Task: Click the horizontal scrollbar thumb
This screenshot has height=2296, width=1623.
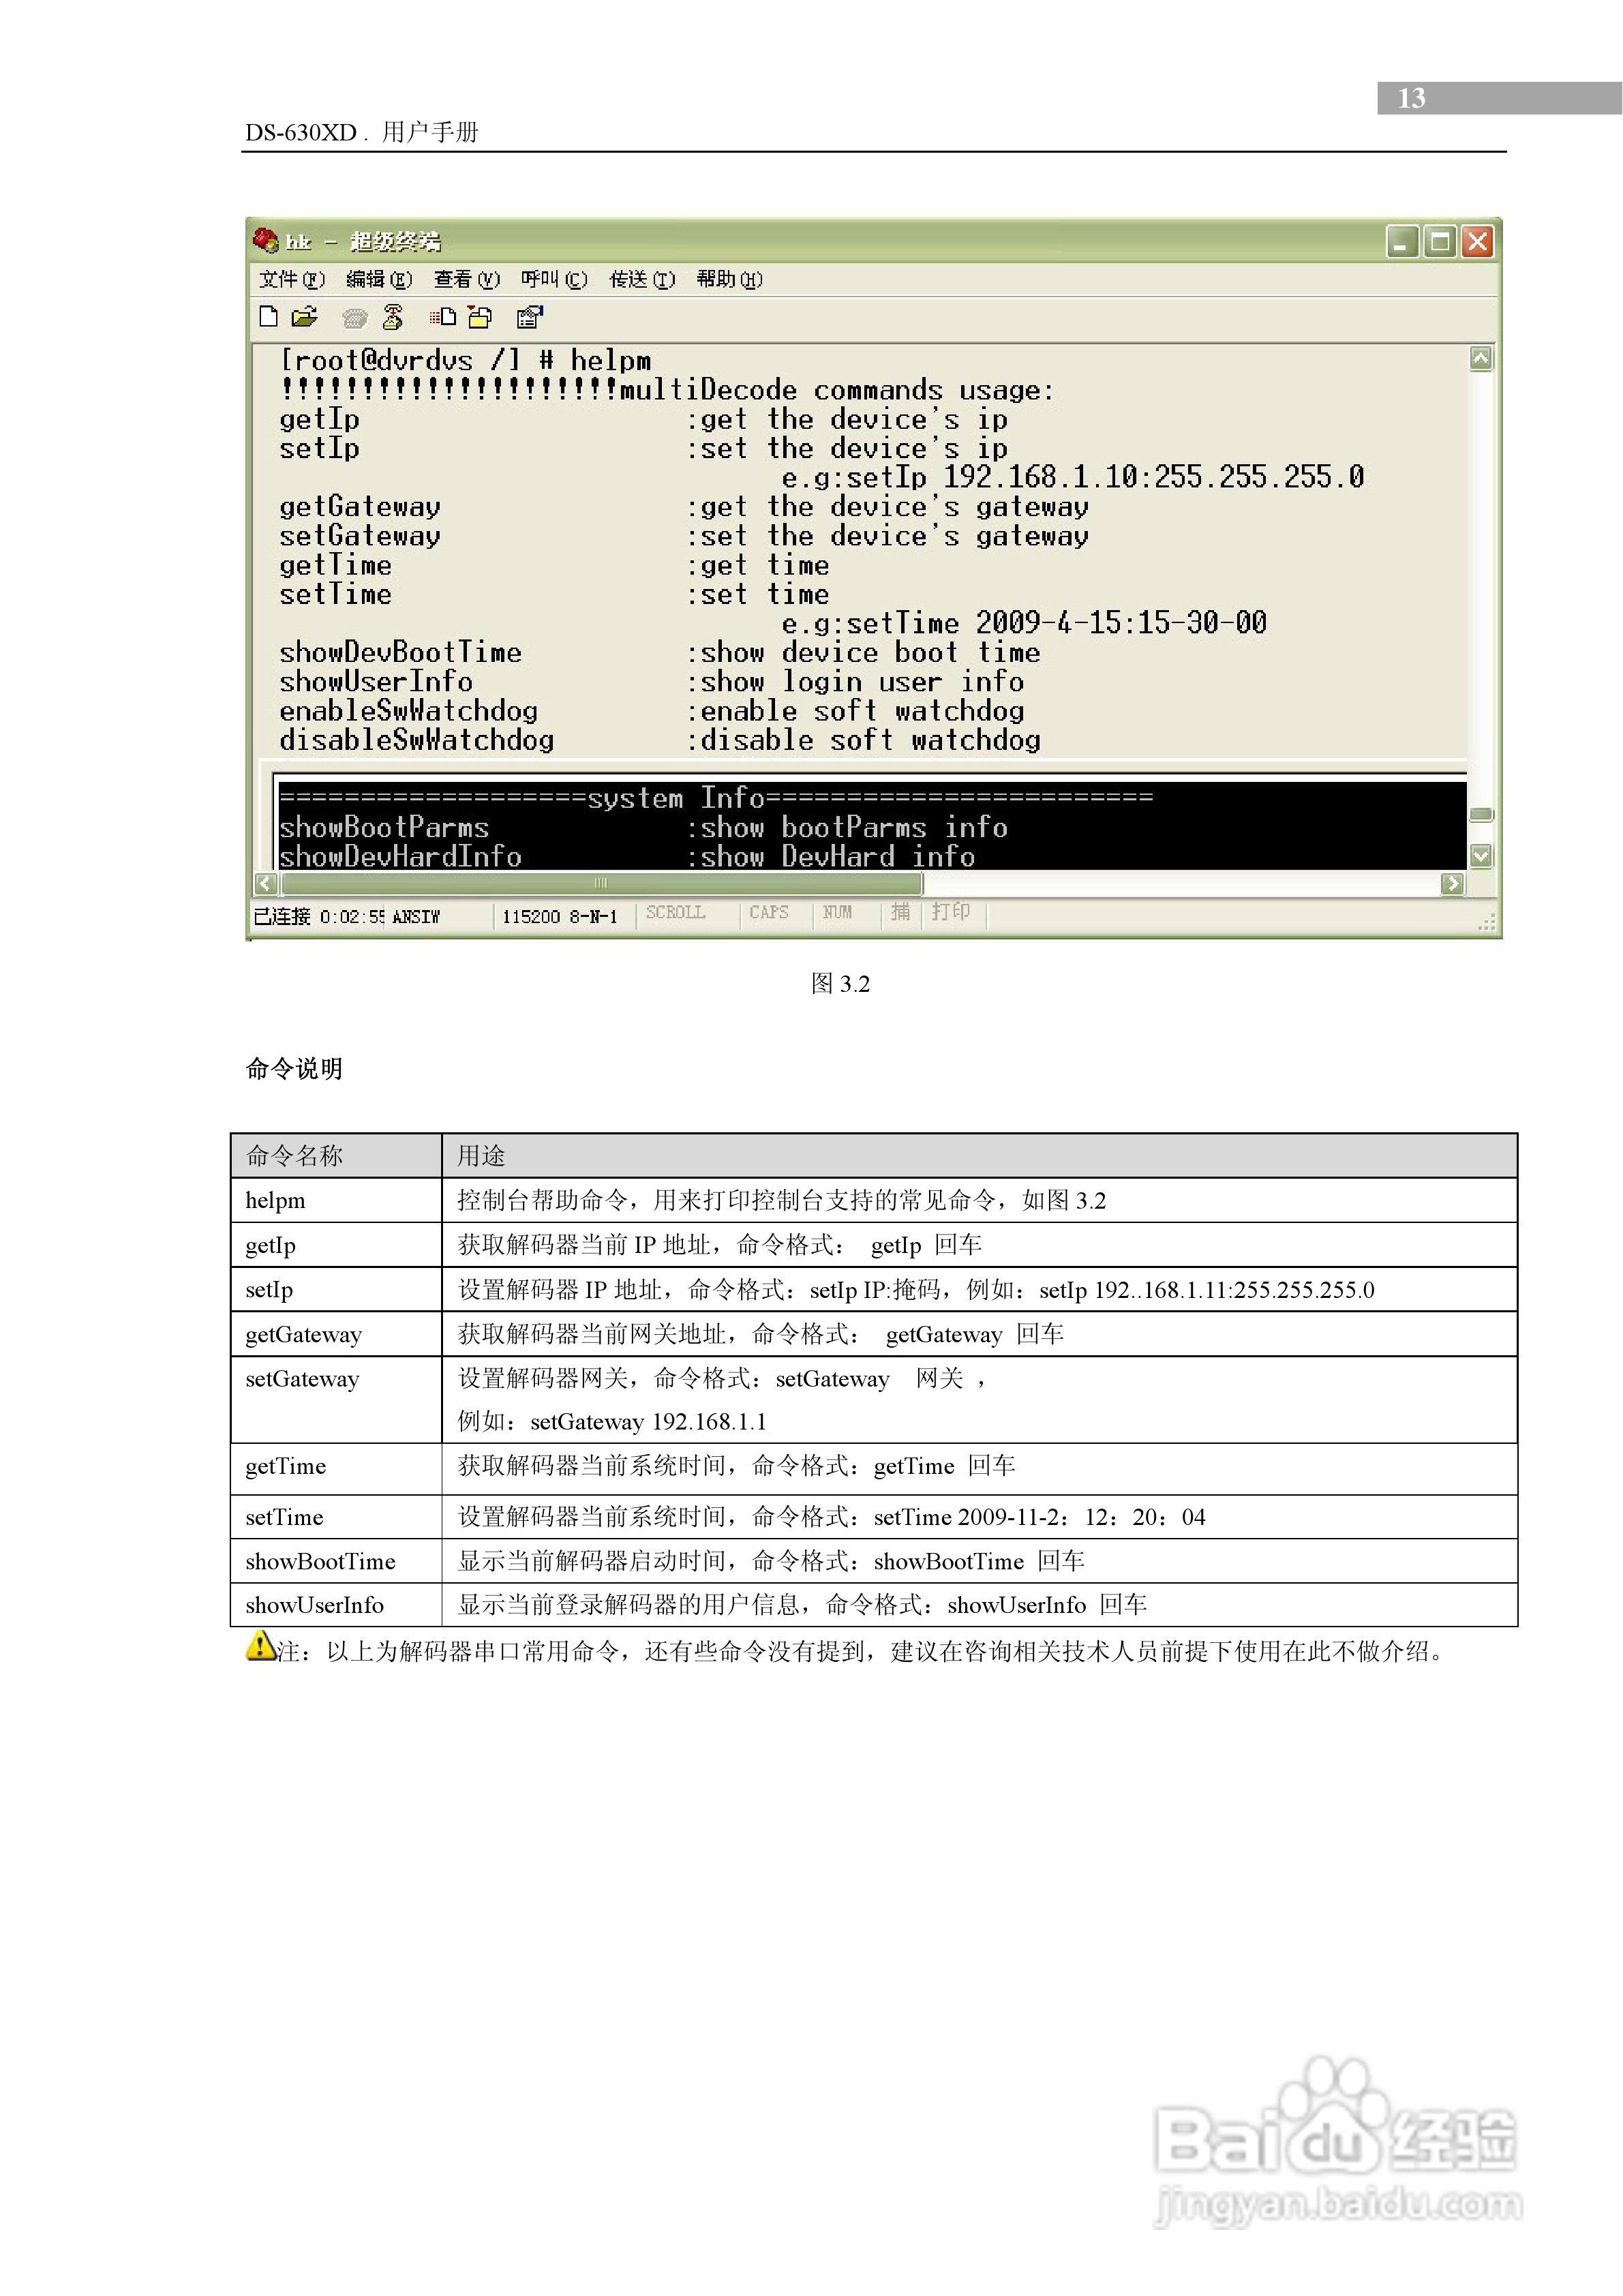Action: tap(601, 883)
